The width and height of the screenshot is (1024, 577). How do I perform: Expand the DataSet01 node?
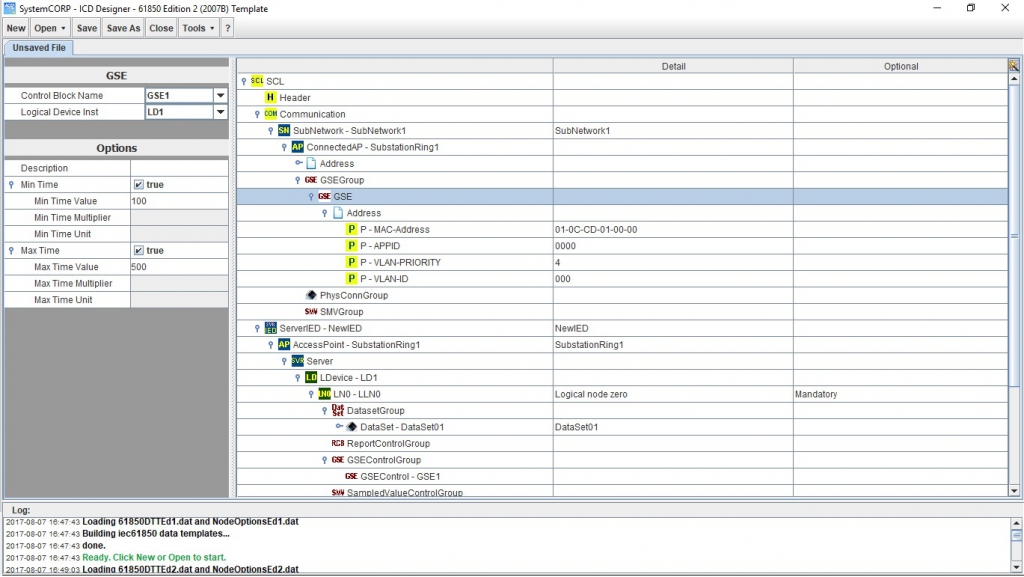[x=339, y=426]
